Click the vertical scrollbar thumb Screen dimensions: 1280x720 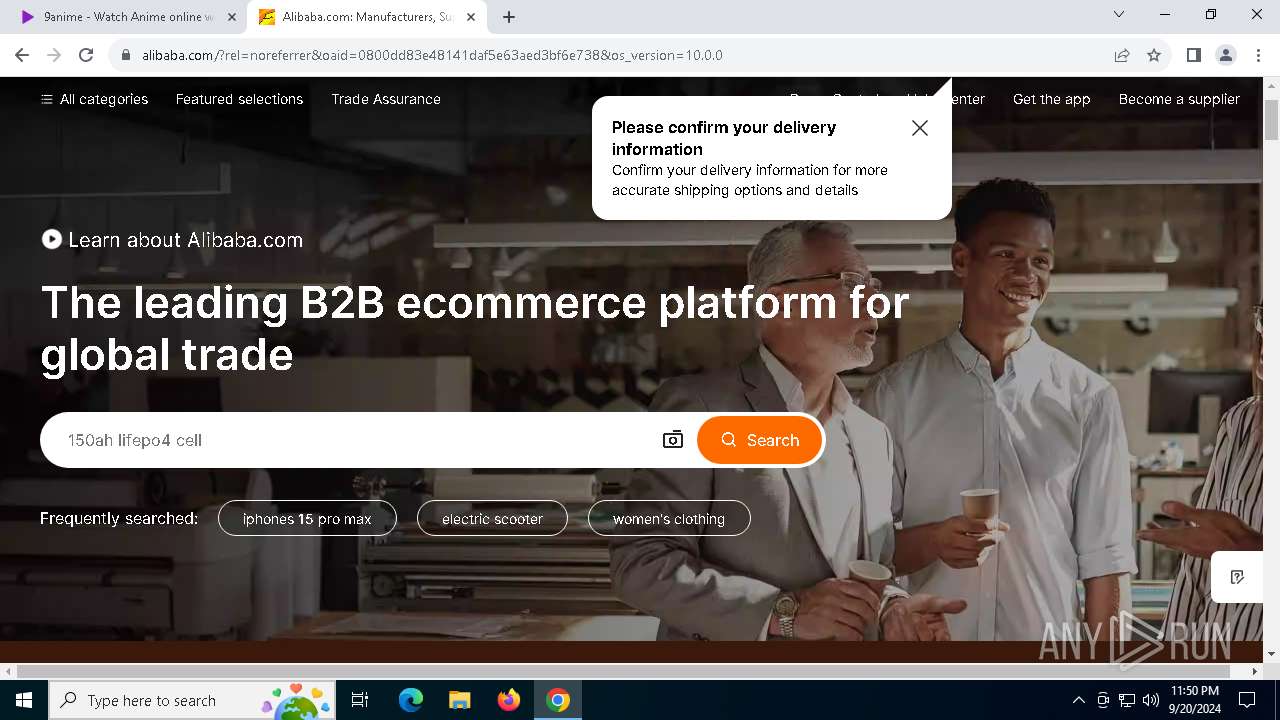pos(1271,120)
